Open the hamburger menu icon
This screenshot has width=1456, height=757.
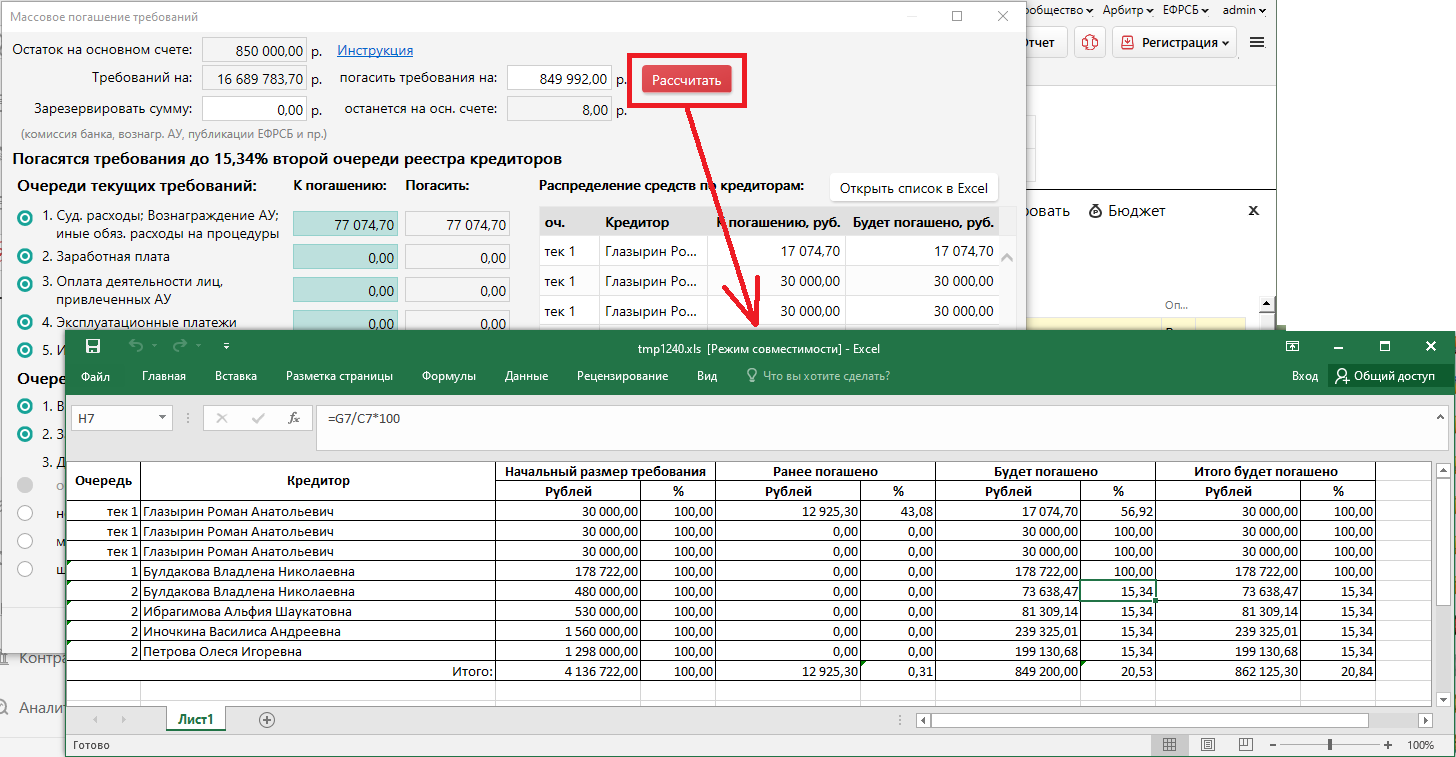pos(1257,43)
